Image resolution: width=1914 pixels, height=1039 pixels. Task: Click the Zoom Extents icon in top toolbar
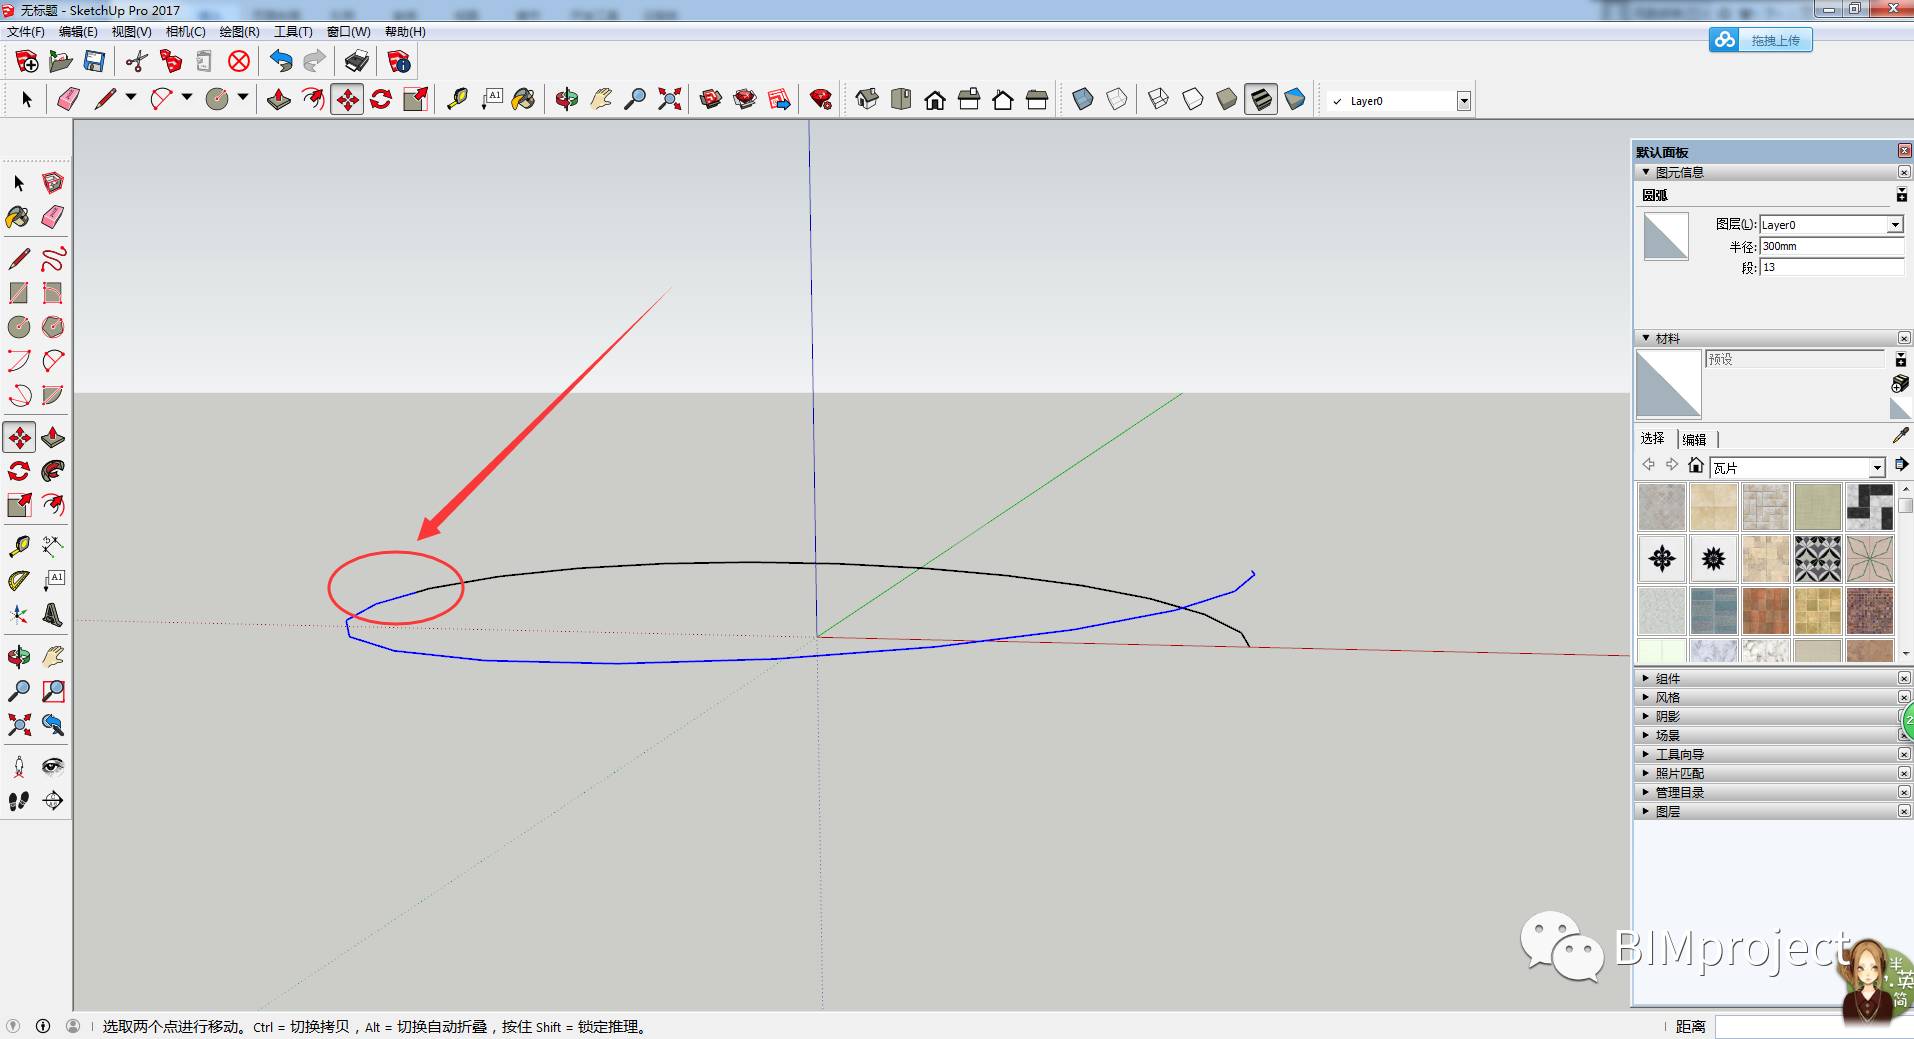[669, 99]
